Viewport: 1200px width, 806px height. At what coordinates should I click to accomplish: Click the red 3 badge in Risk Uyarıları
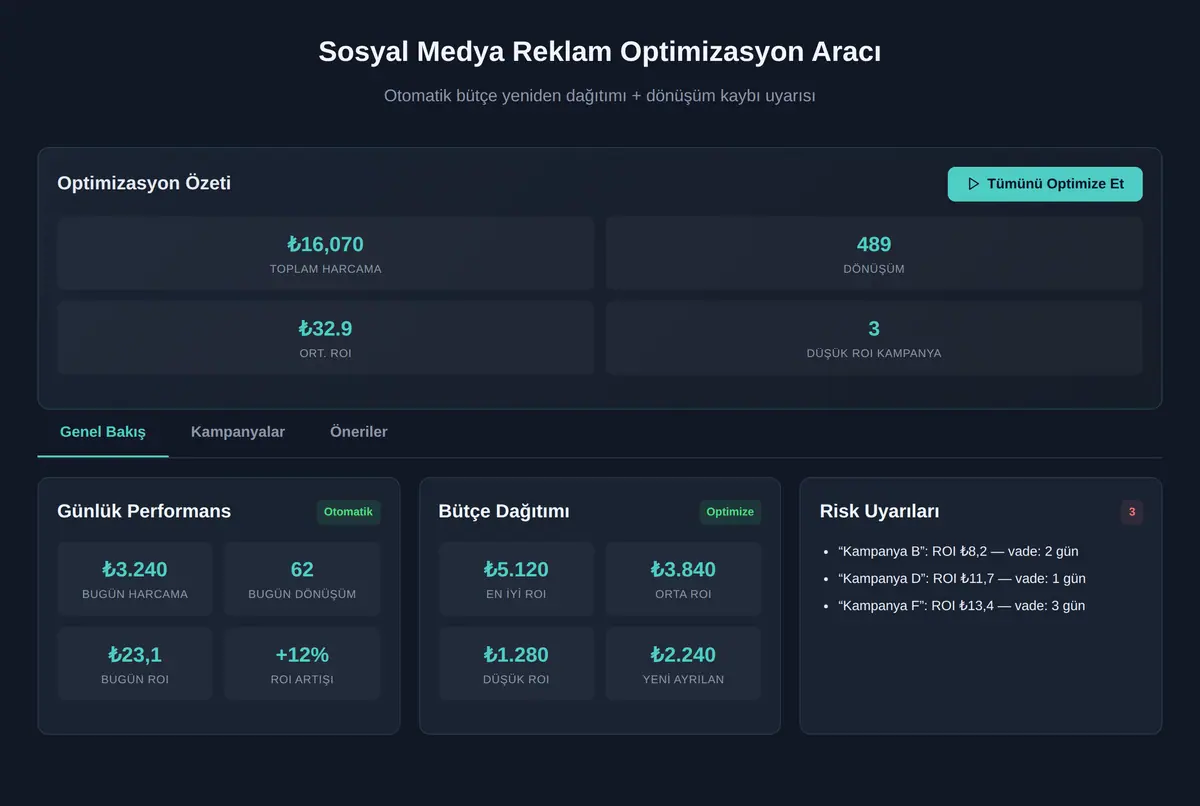(x=1132, y=512)
